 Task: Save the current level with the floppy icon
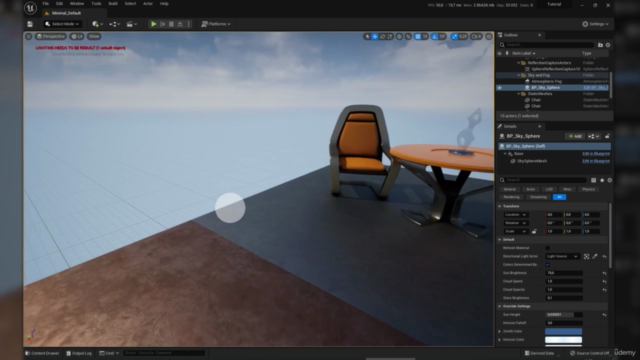[30, 24]
